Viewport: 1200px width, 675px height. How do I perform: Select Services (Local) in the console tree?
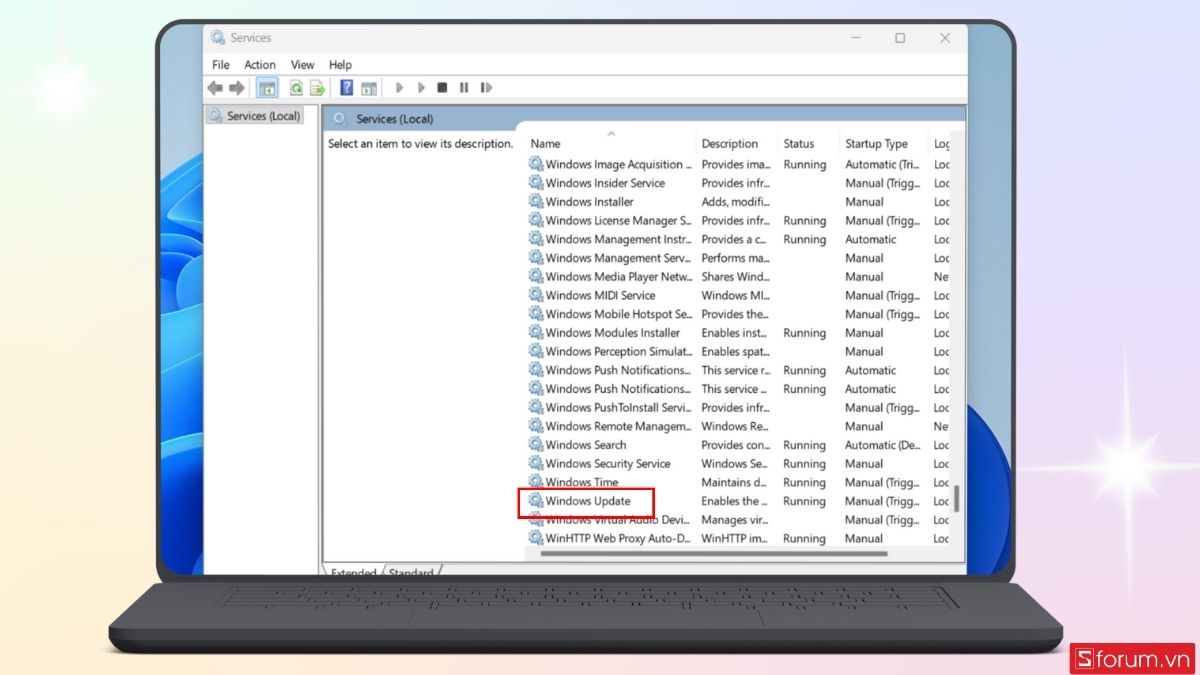[x=263, y=116]
